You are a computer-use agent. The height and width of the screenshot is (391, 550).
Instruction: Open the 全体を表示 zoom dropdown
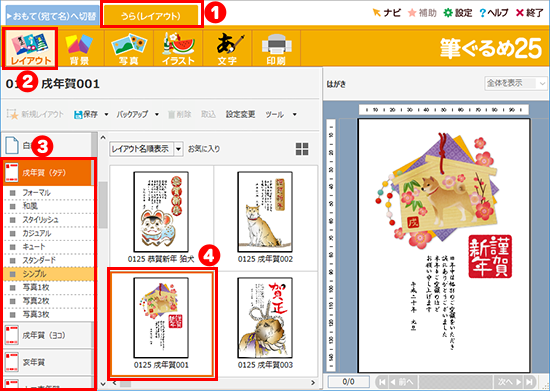point(516,83)
